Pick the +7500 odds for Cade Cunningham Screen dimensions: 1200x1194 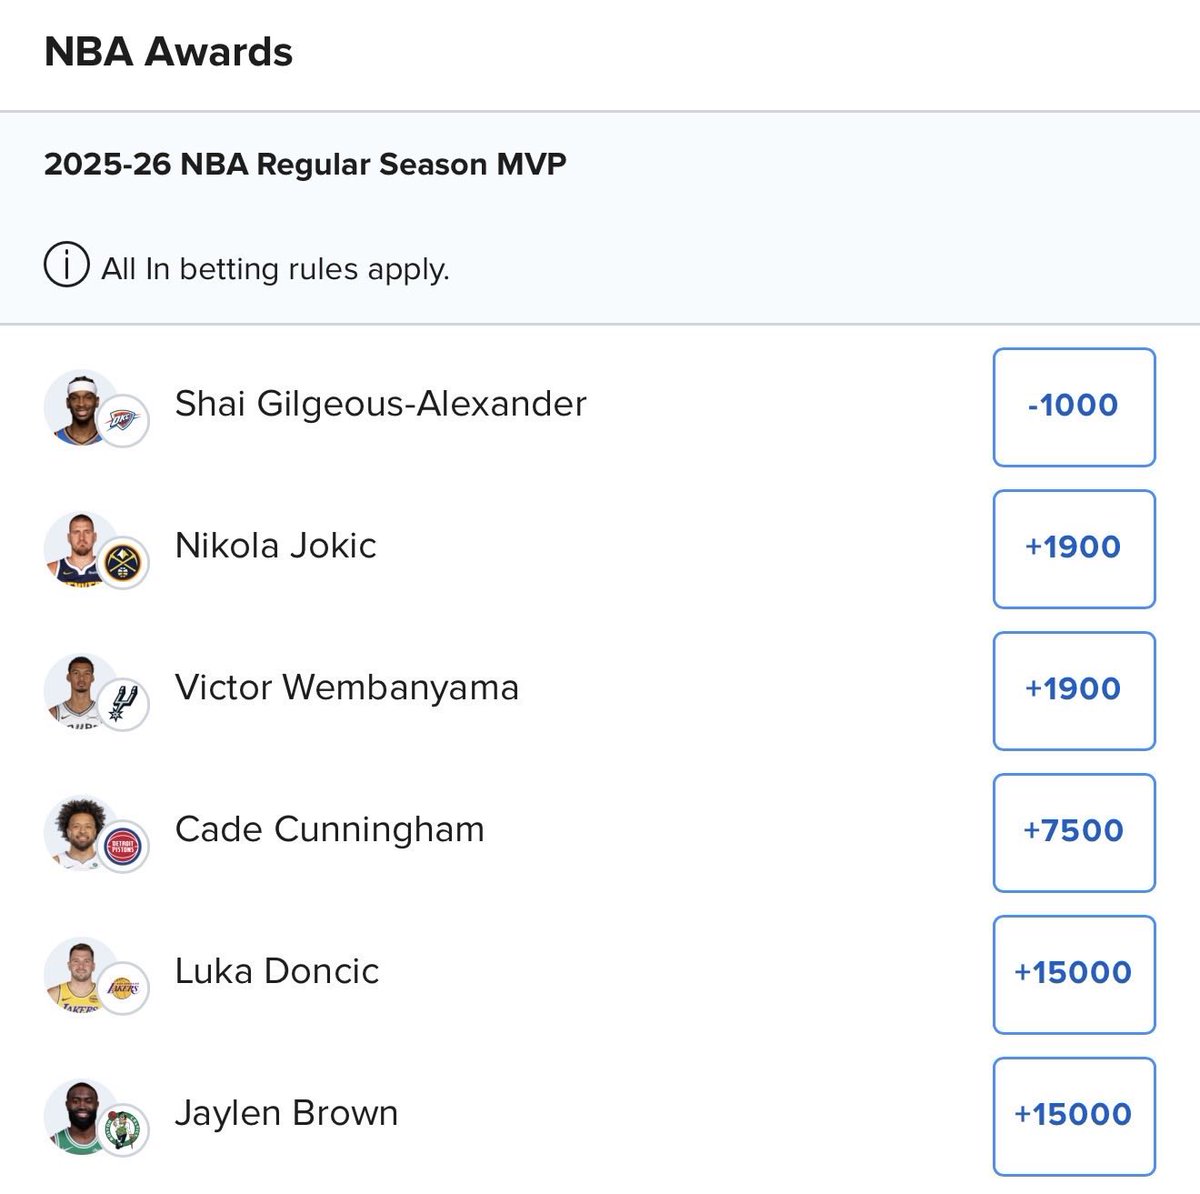pyautogui.click(x=1074, y=832)
